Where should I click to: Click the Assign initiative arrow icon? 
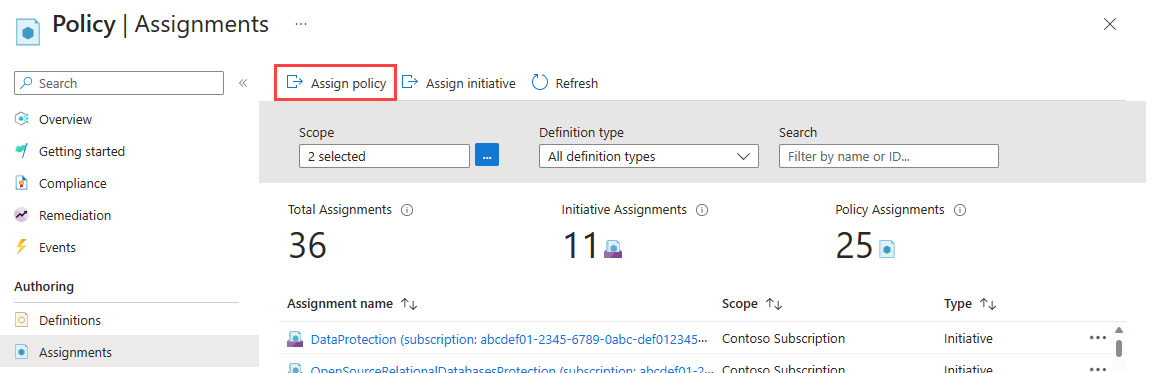pyautogui.click(x=409, y=82)
